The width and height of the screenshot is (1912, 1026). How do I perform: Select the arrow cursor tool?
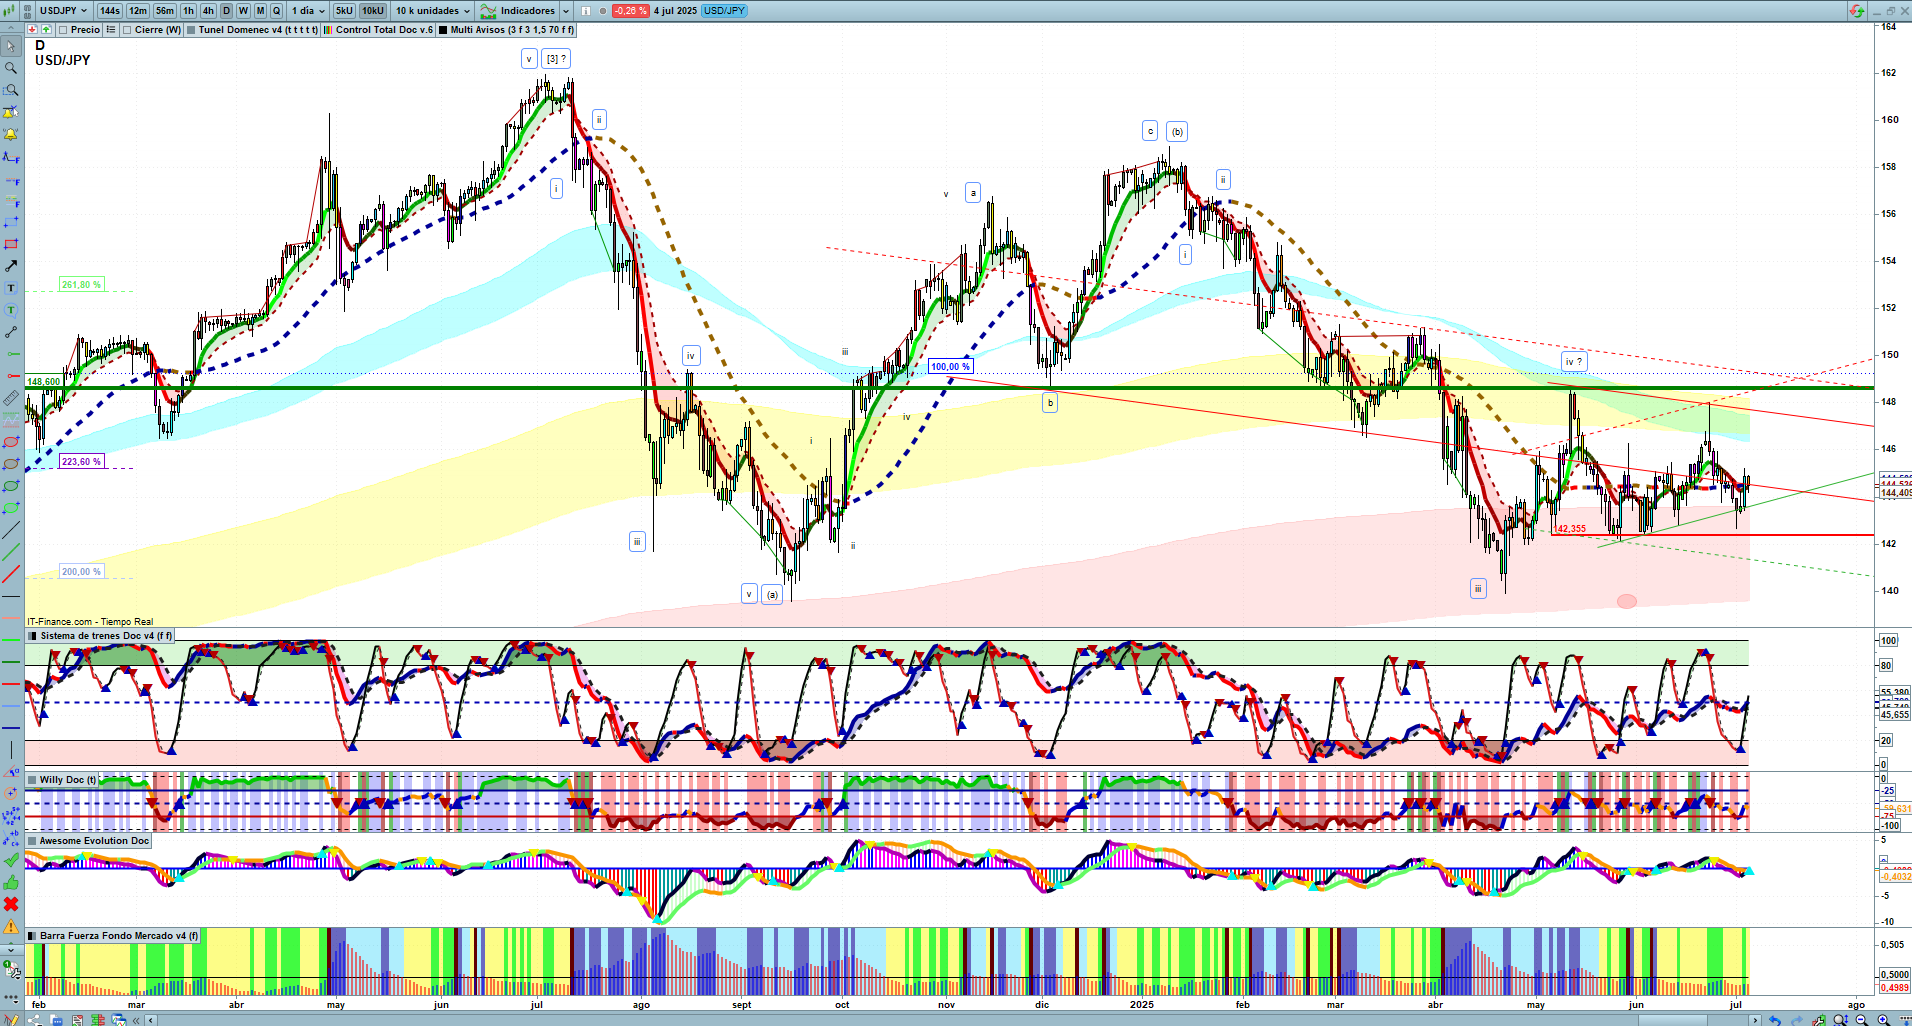11,46
